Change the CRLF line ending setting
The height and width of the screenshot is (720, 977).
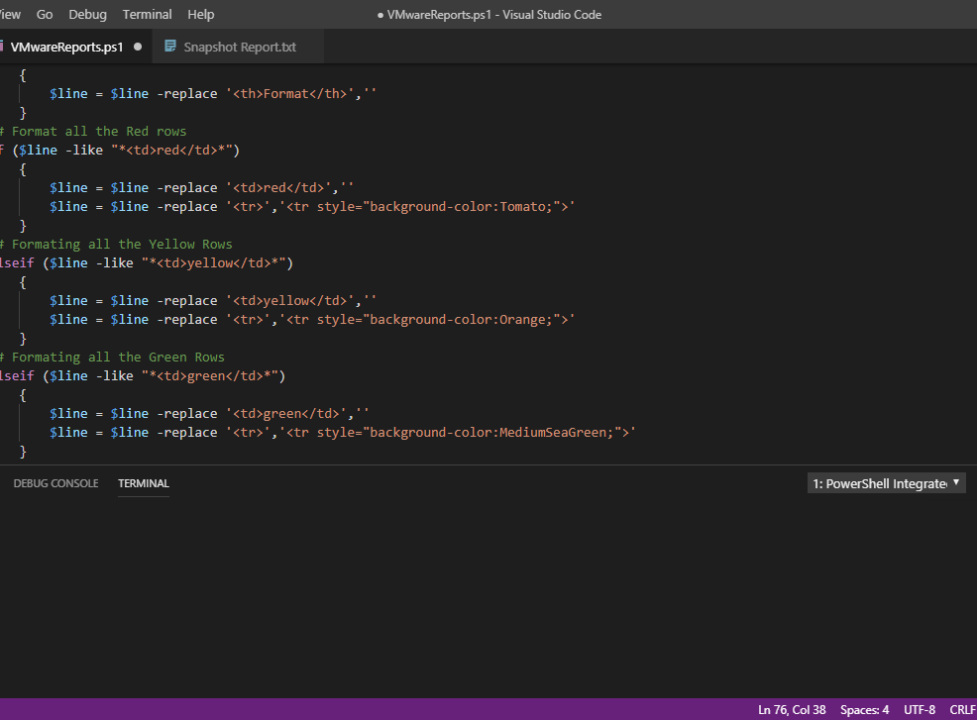(x=962, y=709)
